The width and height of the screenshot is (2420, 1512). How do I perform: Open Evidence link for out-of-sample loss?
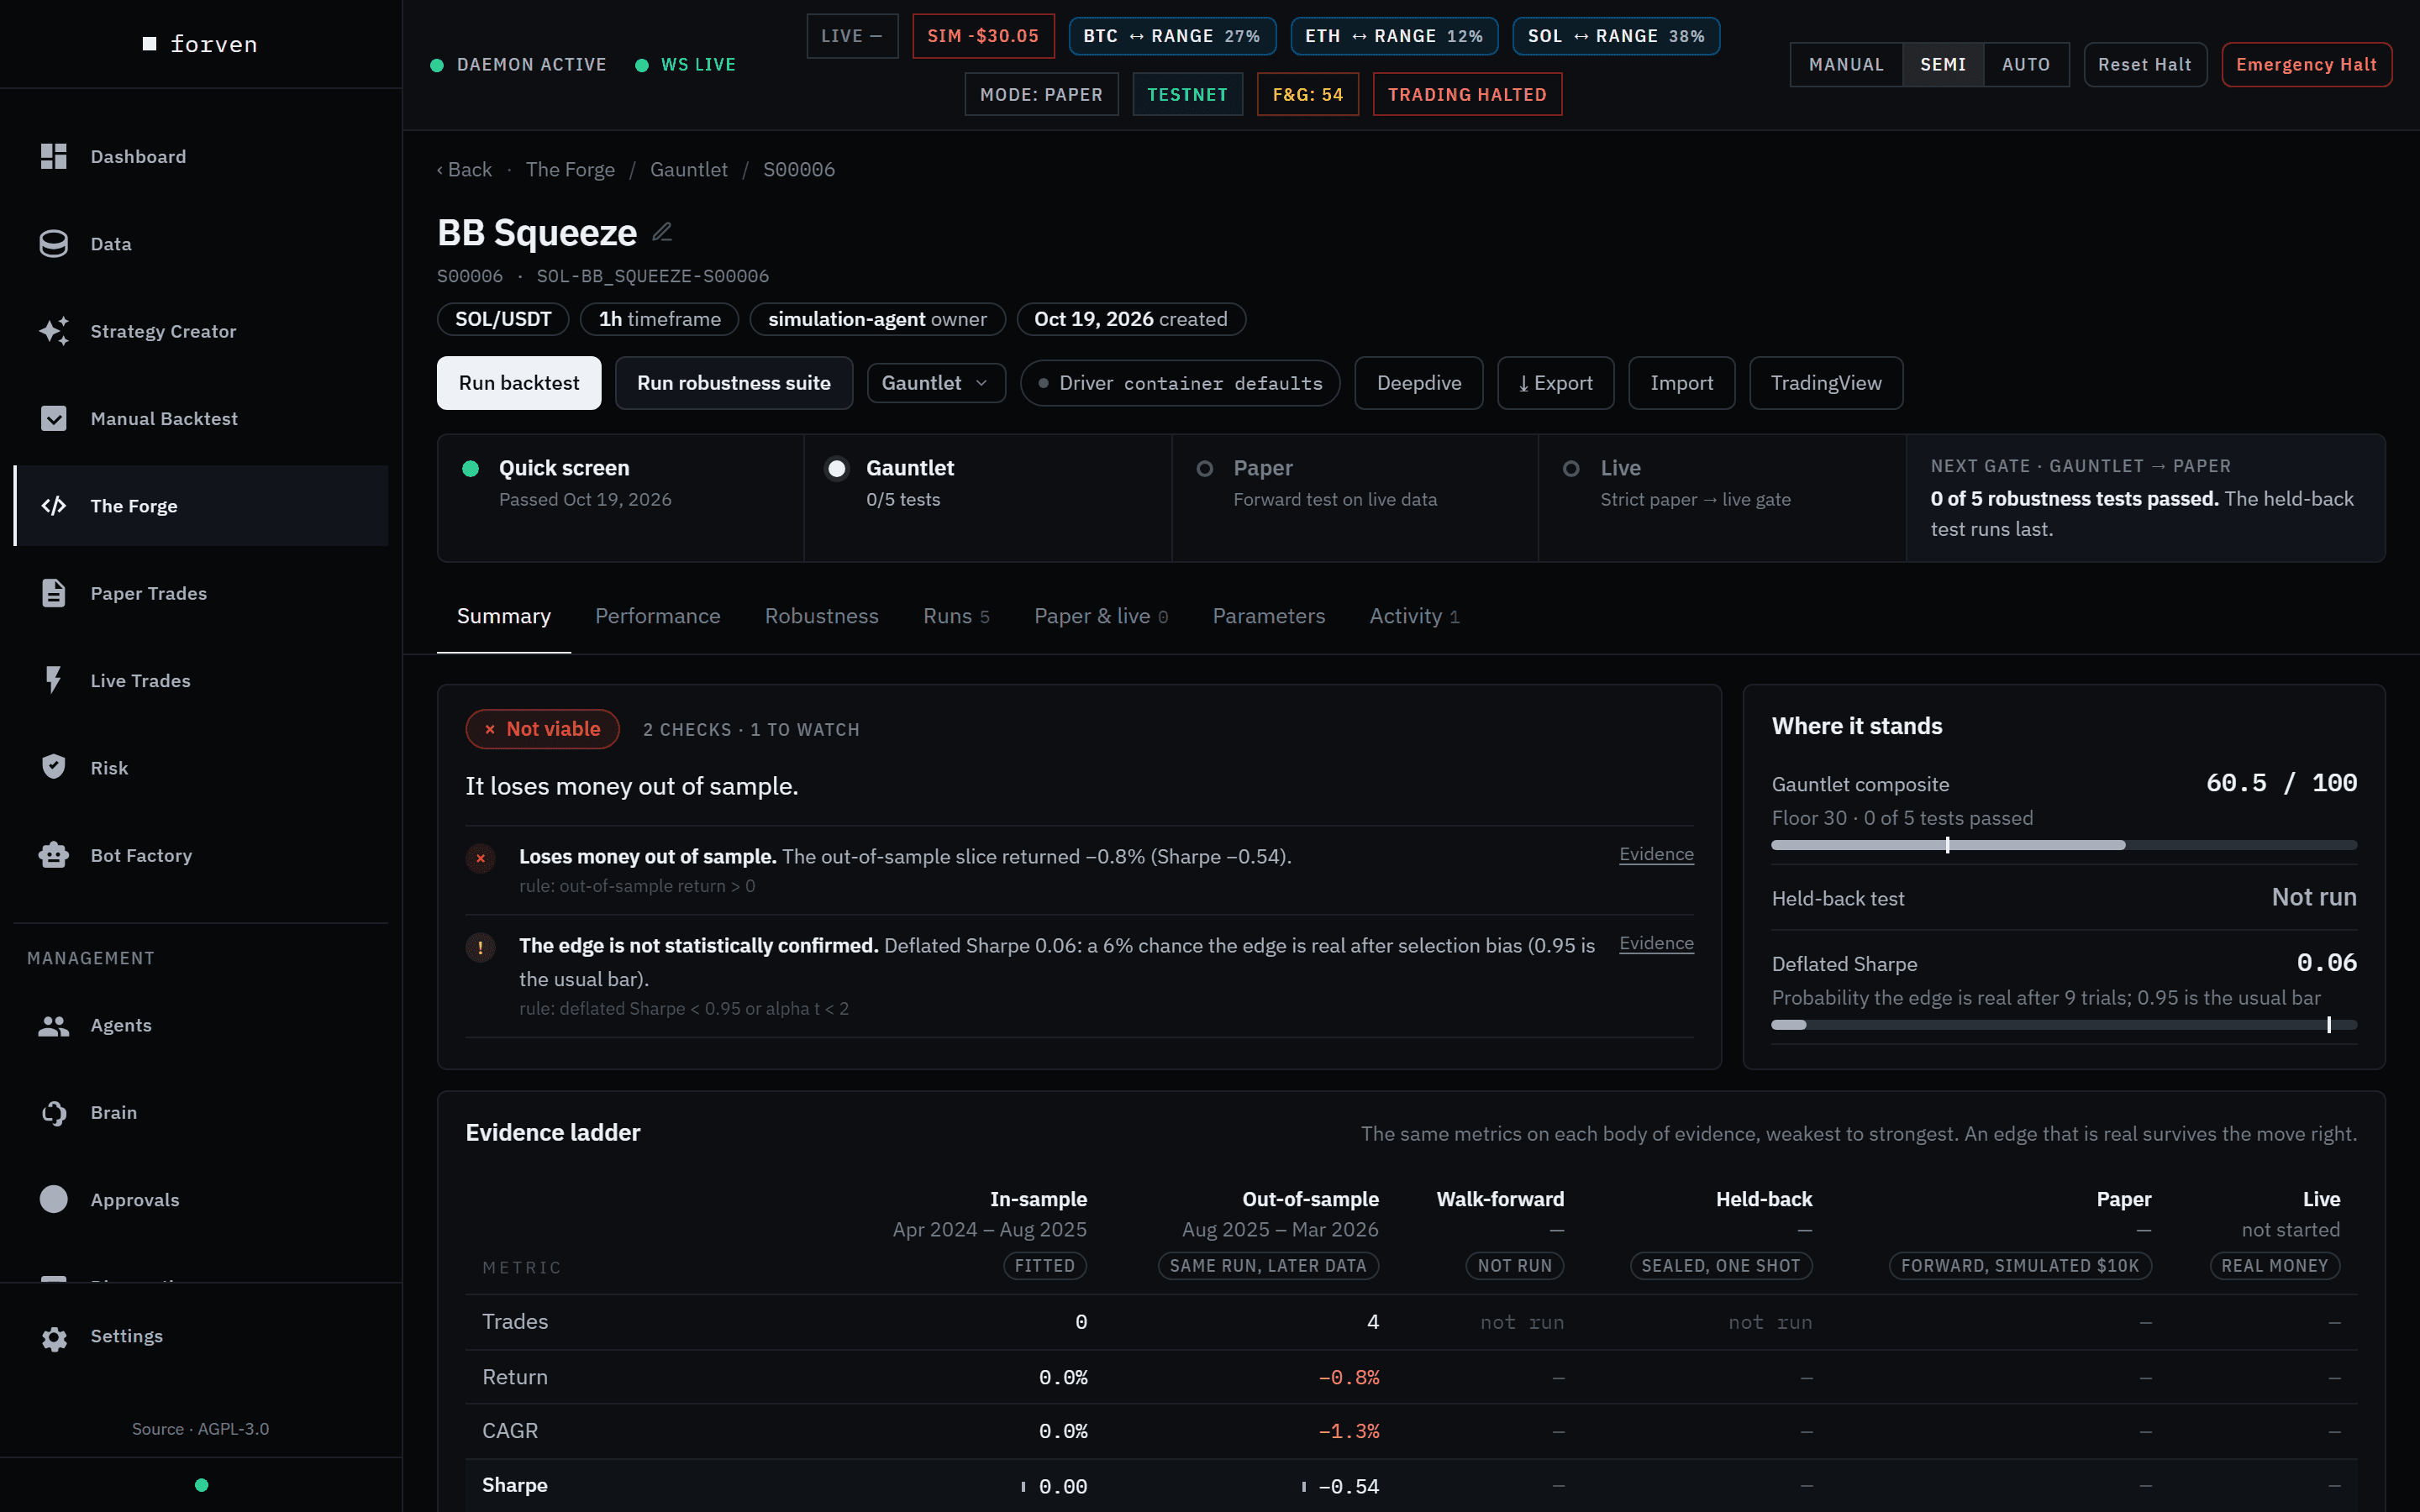tap(1656, 854)
